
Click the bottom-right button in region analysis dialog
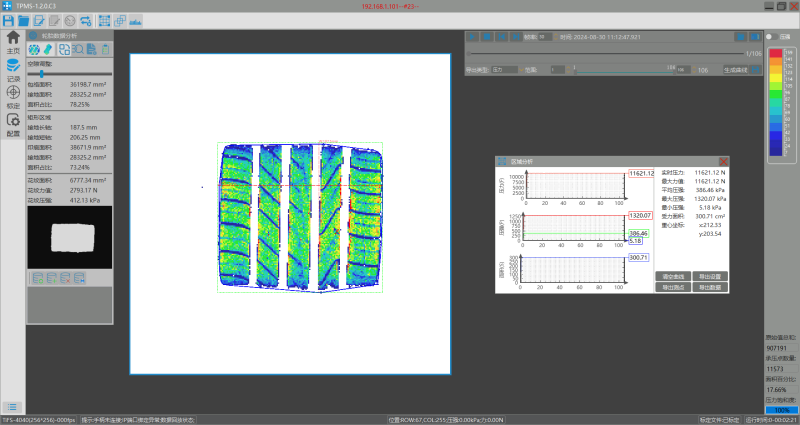coord(710,287)
